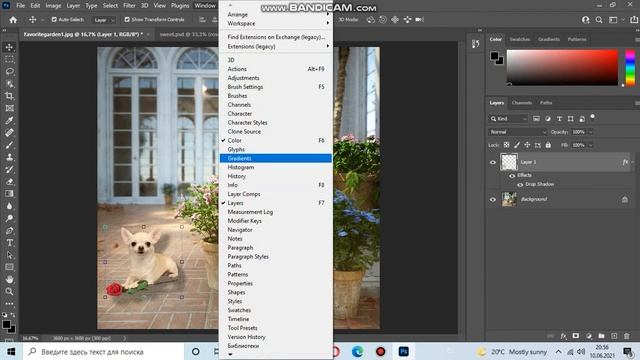Screen dimensions: 640x360
Task: Click the filter for type layers icon
Action: (x=559, y=119)
